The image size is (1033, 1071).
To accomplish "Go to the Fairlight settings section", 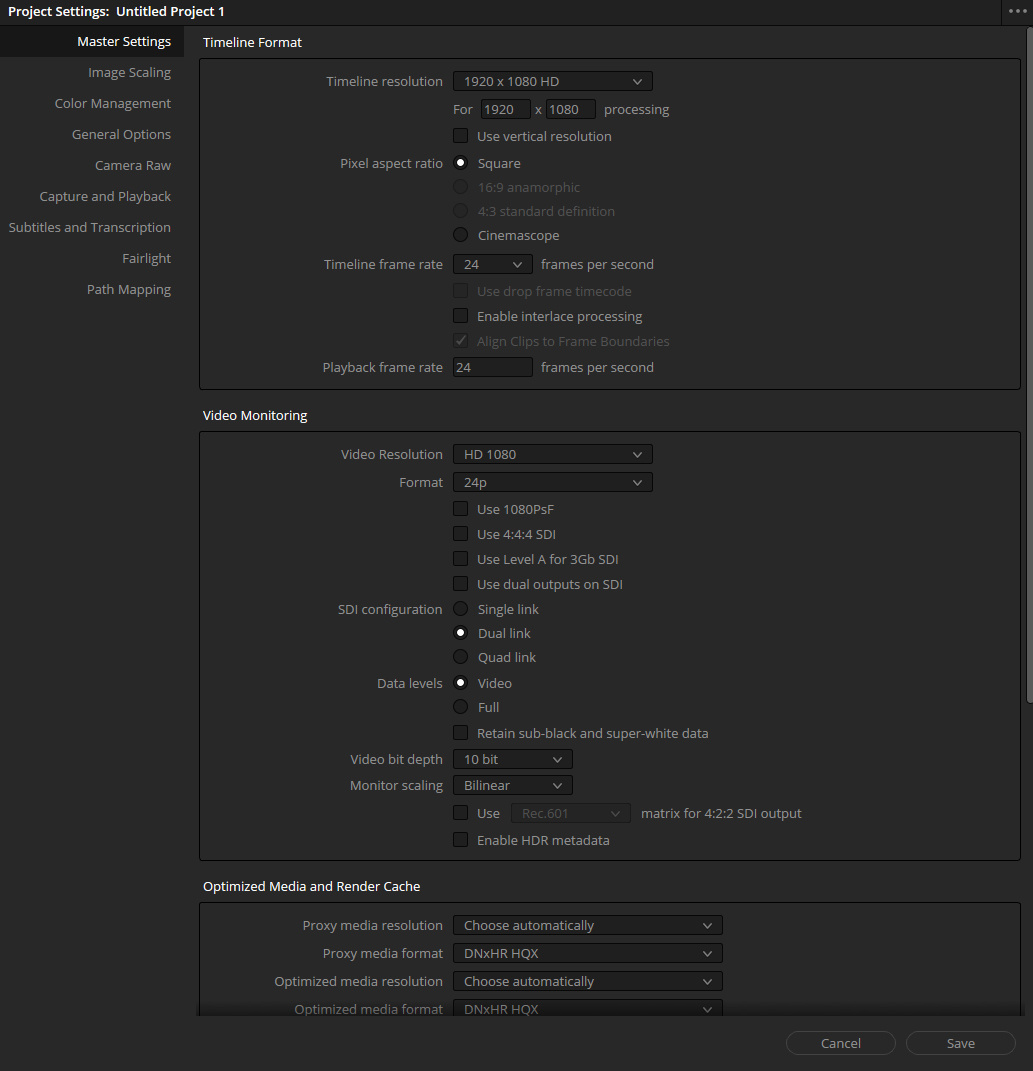I will (x=146, y=258).
